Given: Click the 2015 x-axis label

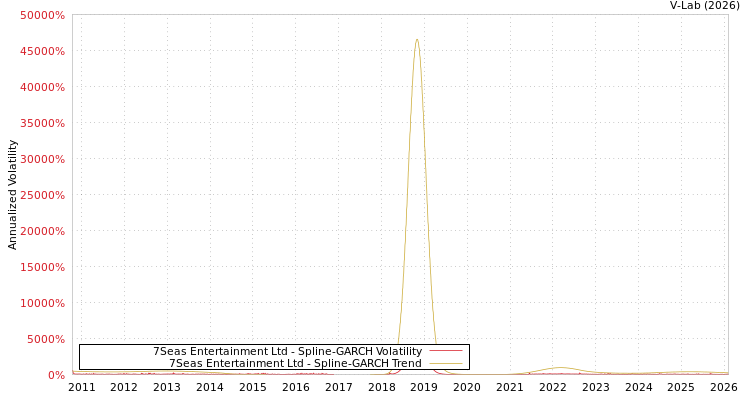Looking at the screenshot, I should [253, 387].
